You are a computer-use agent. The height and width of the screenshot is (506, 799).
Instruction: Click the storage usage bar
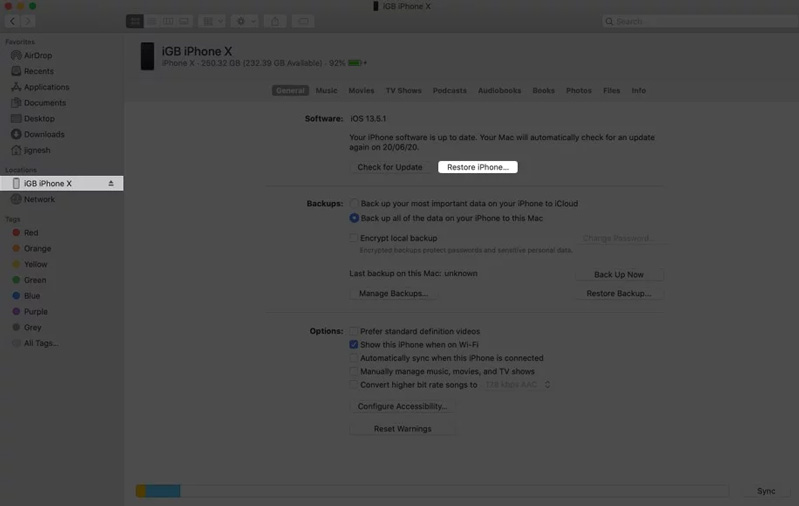pos(432,491)
